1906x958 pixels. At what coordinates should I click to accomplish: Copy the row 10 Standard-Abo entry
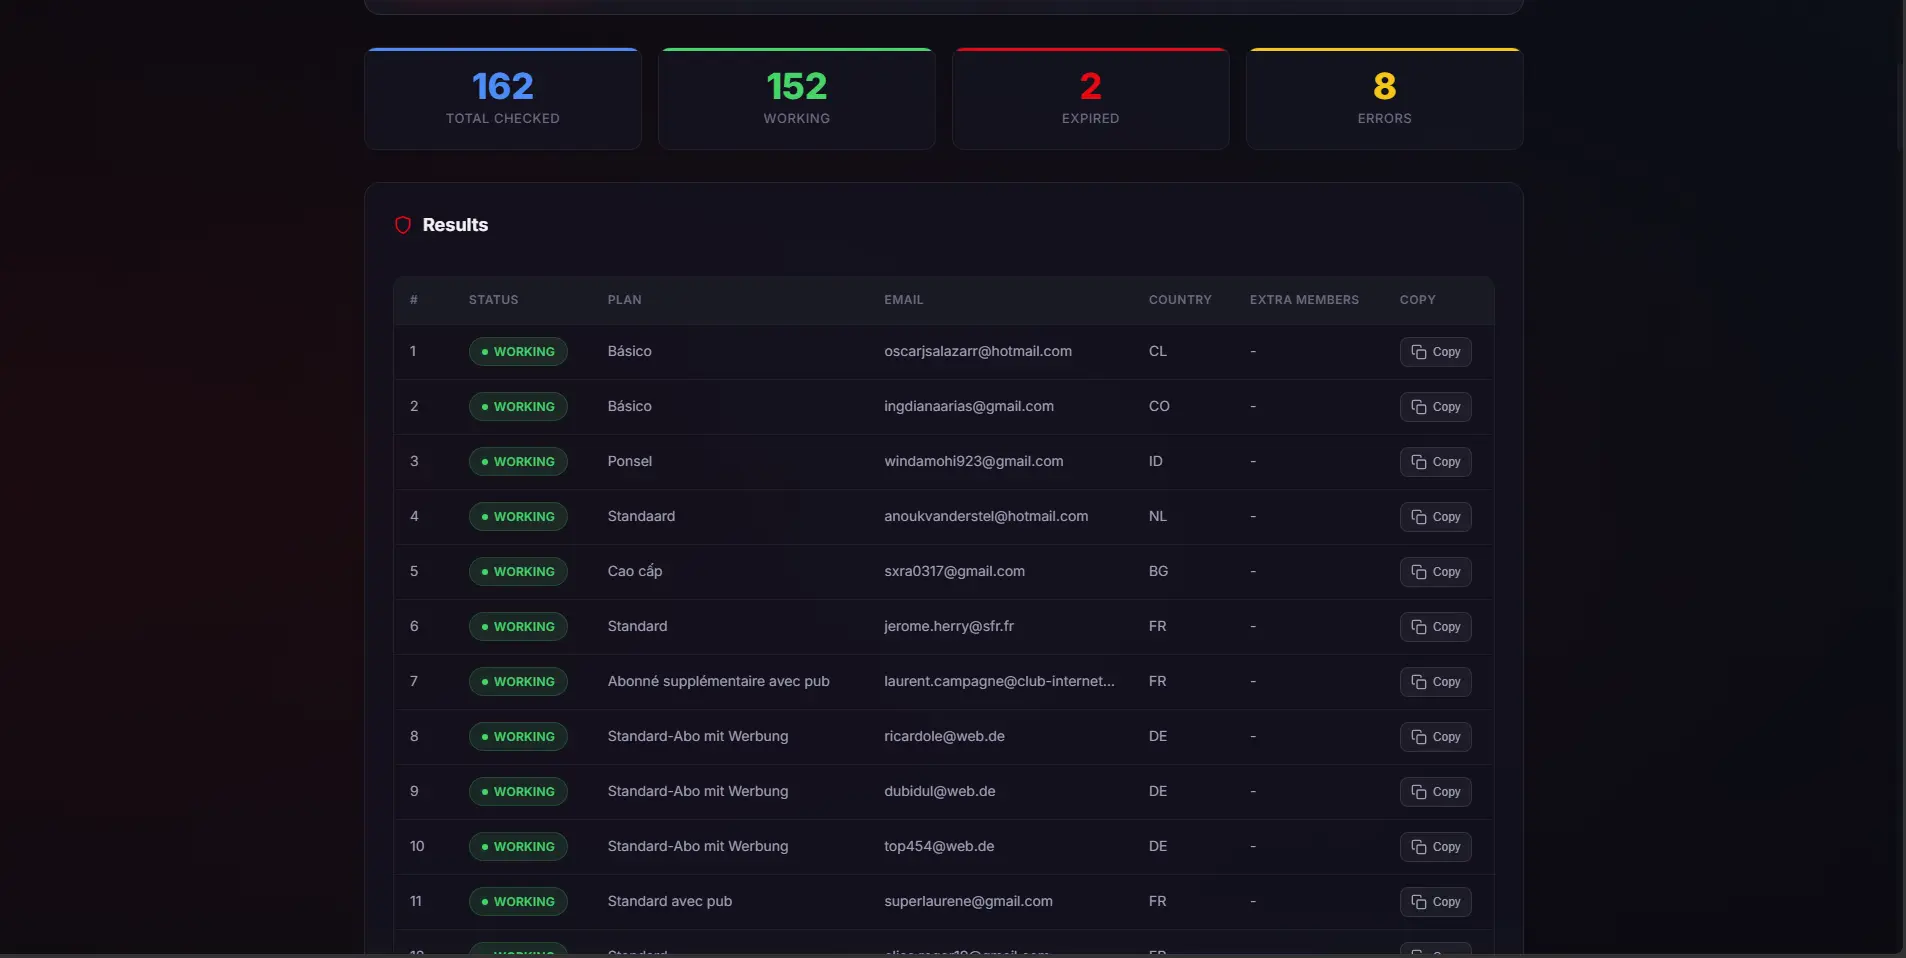coord(1435,847)
